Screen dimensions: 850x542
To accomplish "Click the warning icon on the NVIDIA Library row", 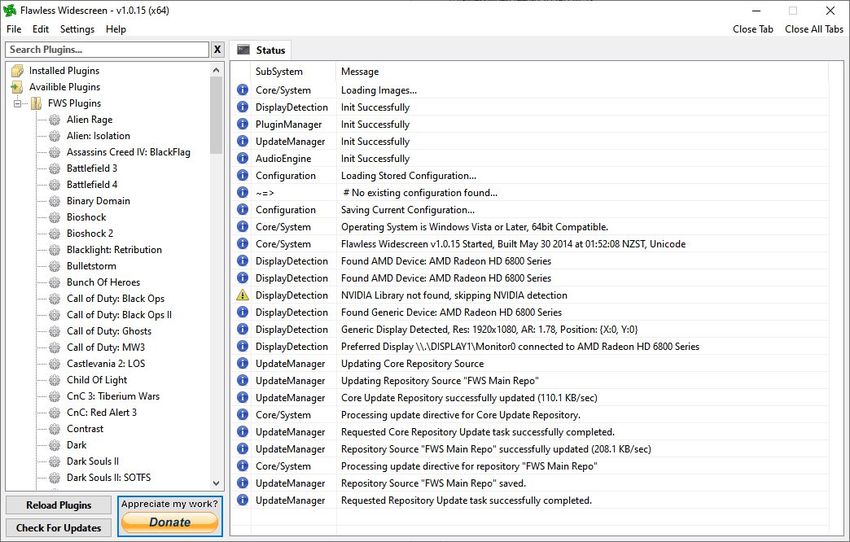I will tap(242, 295).
